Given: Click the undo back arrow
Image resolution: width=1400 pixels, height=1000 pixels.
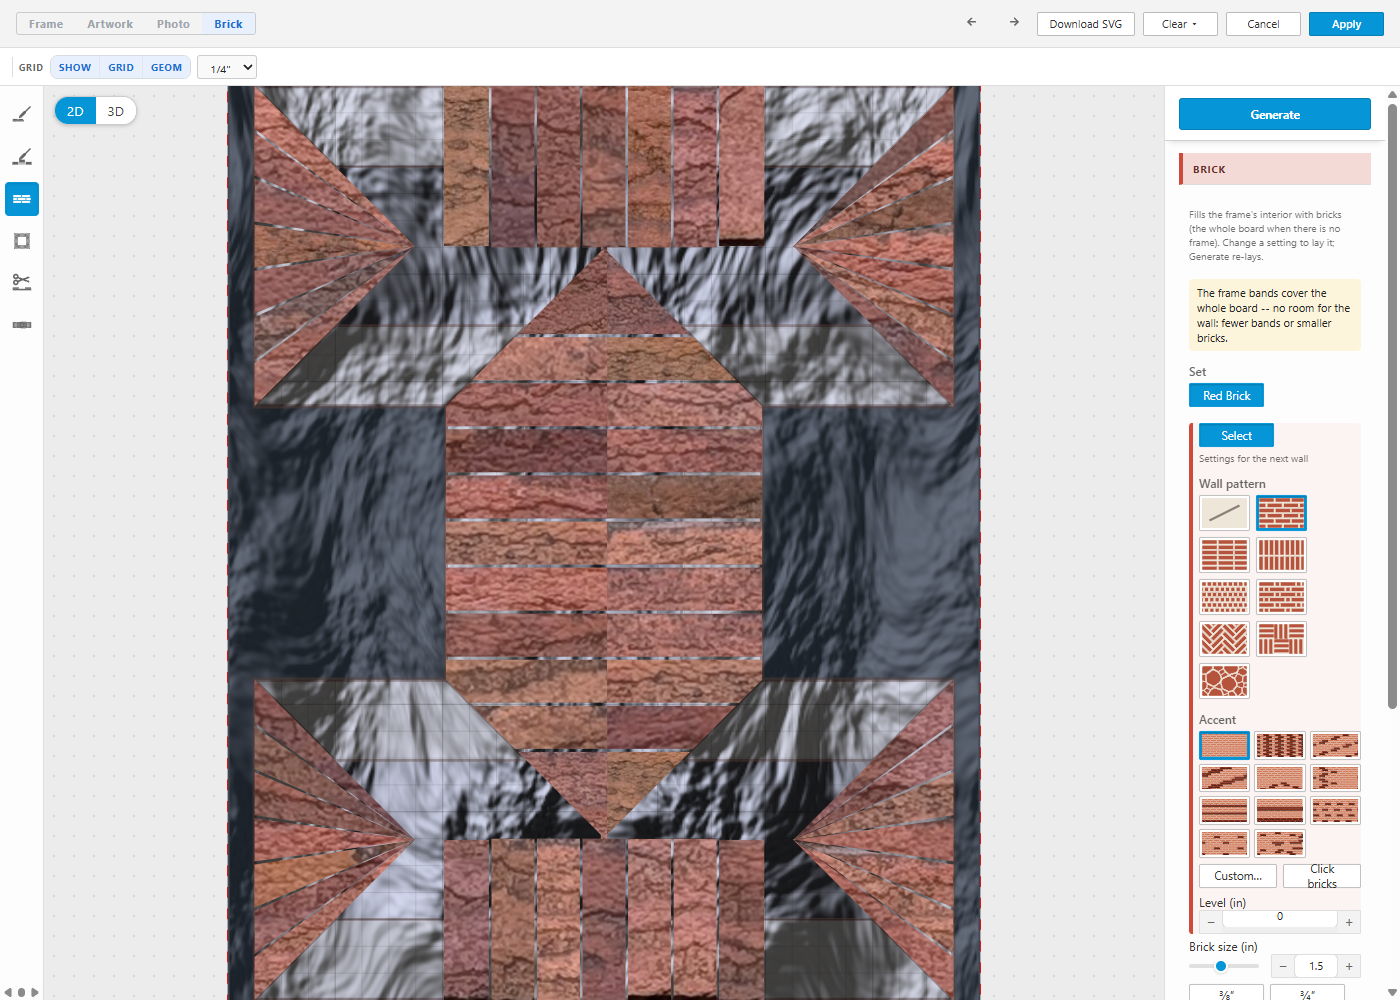Looking at the screenshot, I should tap(971, 22).
